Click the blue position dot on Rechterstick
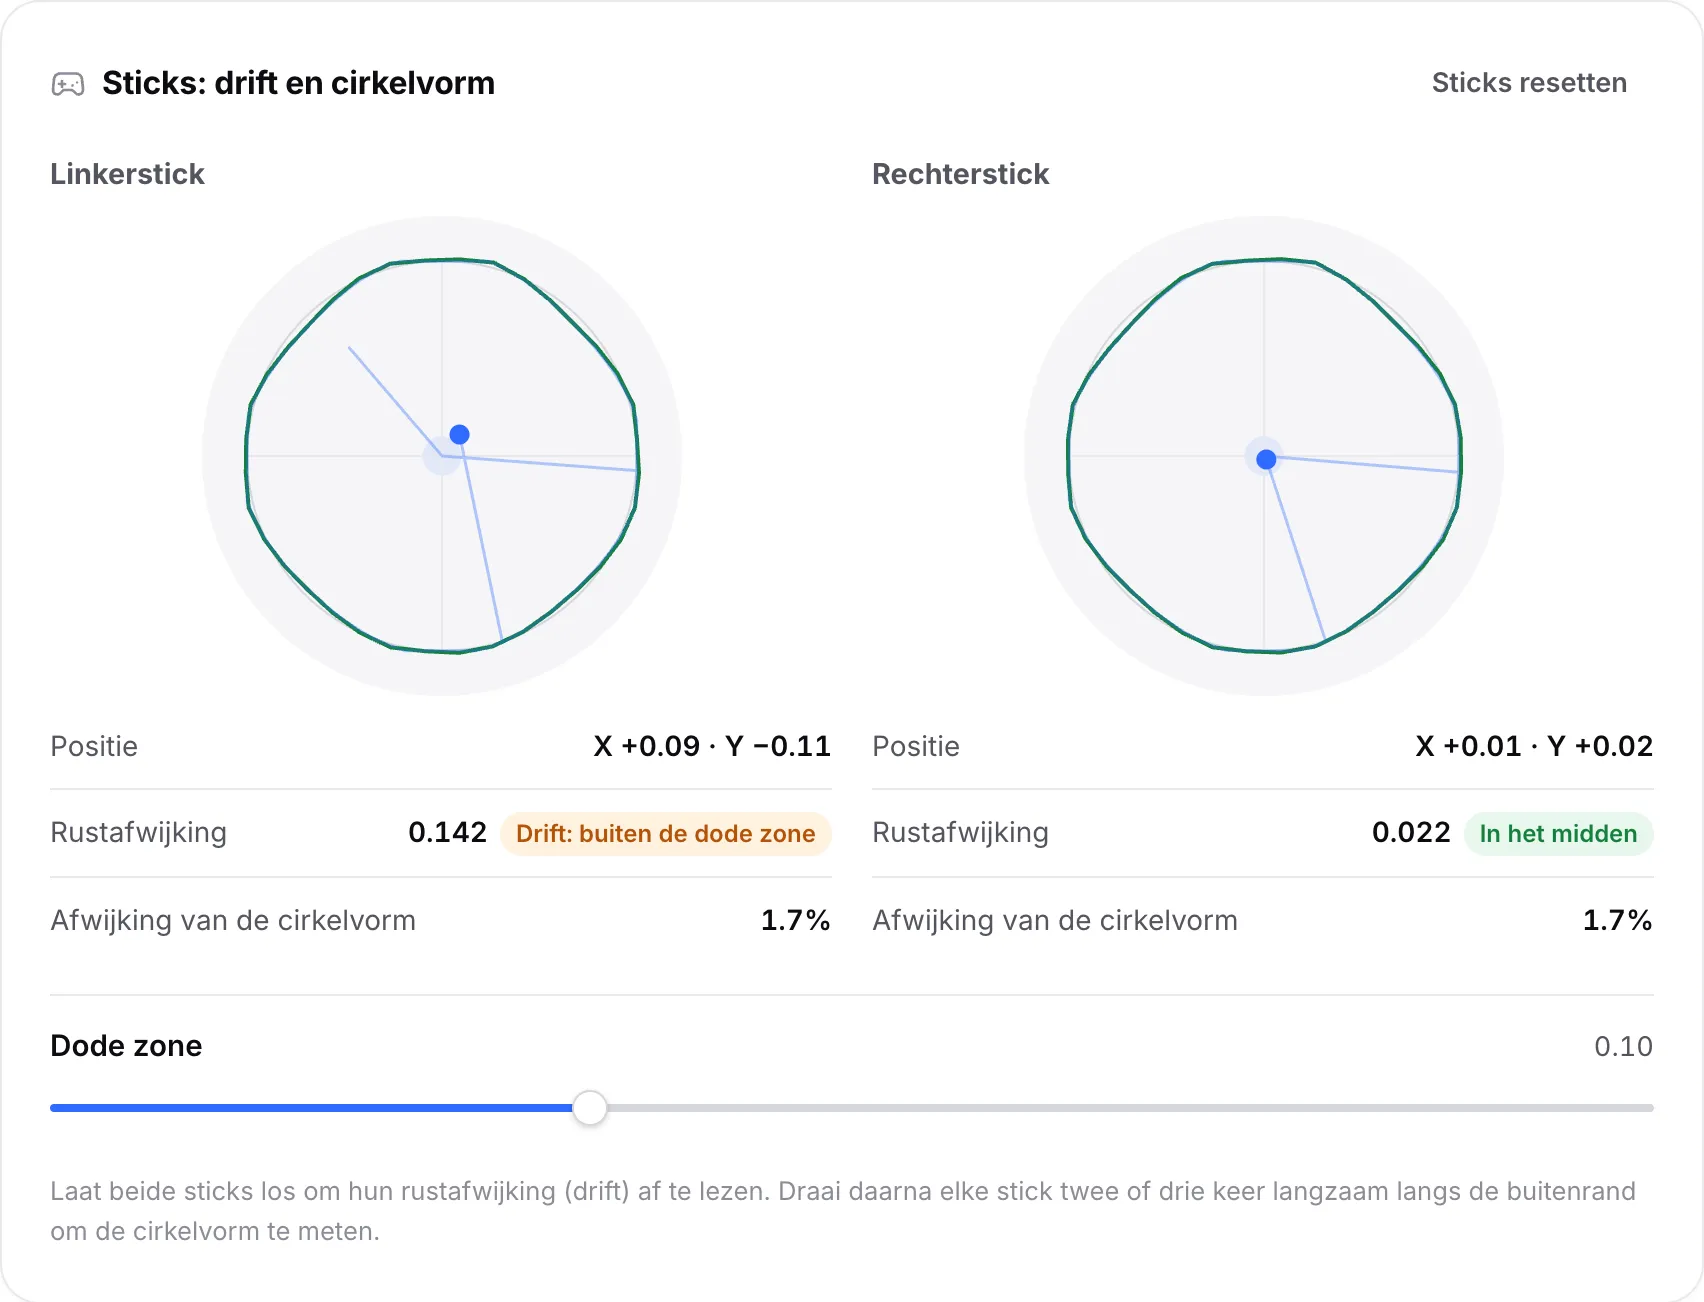1704x1302 pixels. tap(1266, 459)
